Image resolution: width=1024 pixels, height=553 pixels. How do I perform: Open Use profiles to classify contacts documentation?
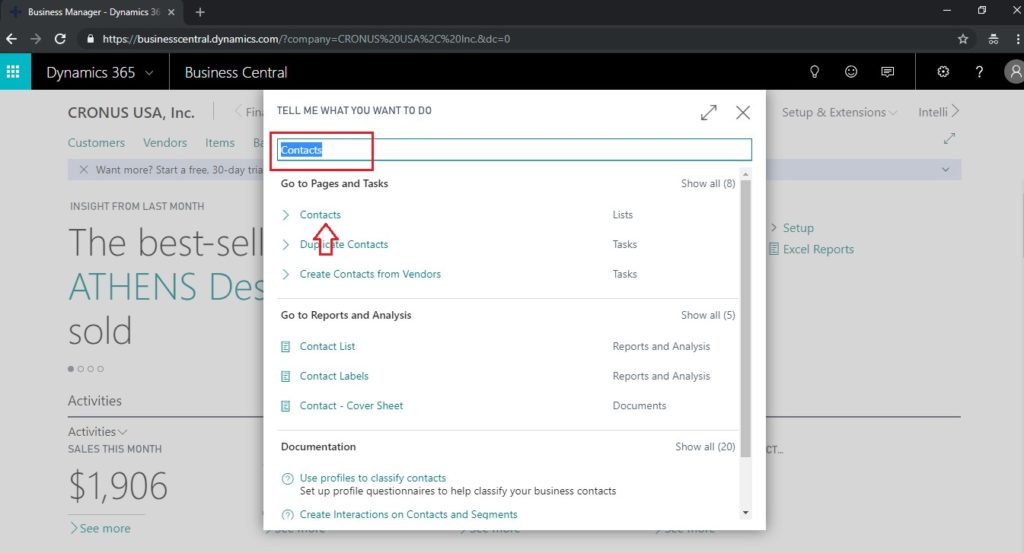373,478
